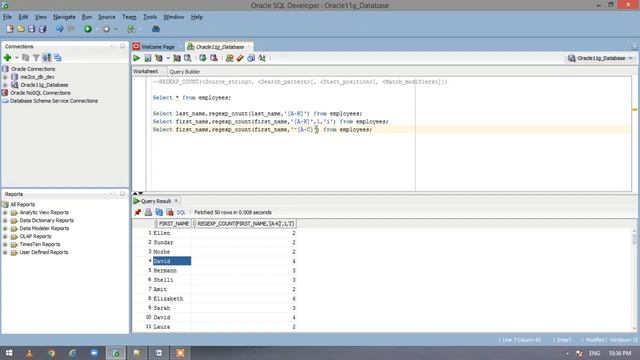Viewport: 640px width, 360px height.
Task: Select Oracle NoSQL Connections tree item
Action: point(40,93)
